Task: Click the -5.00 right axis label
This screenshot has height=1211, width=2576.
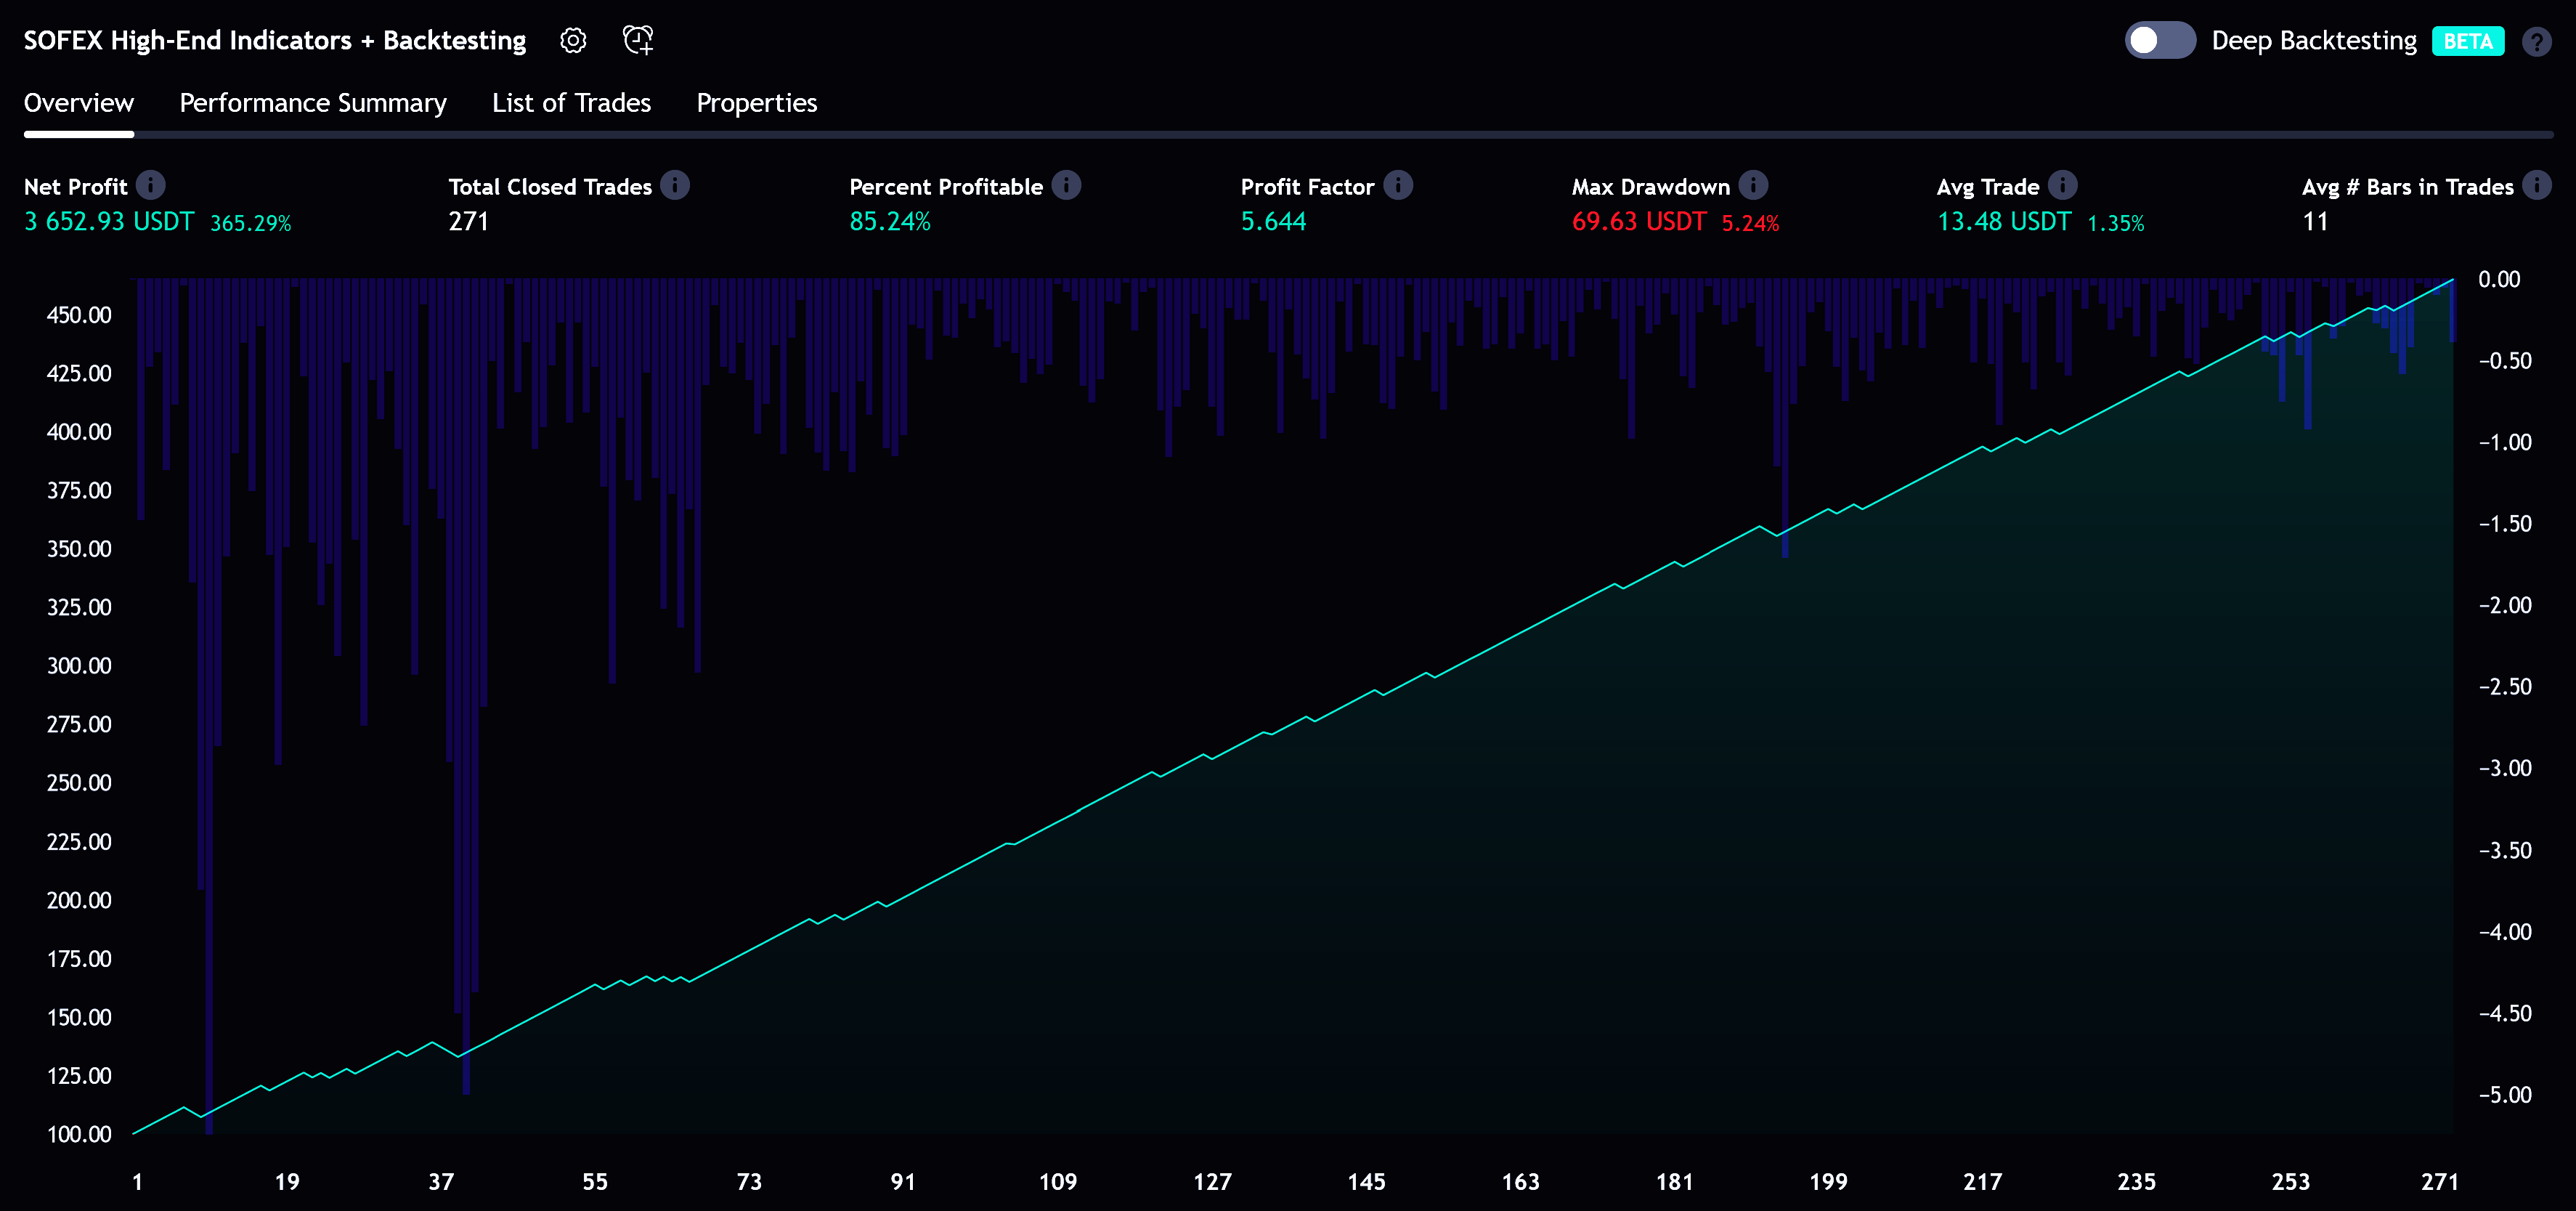Action: tap(2505, 1095)
